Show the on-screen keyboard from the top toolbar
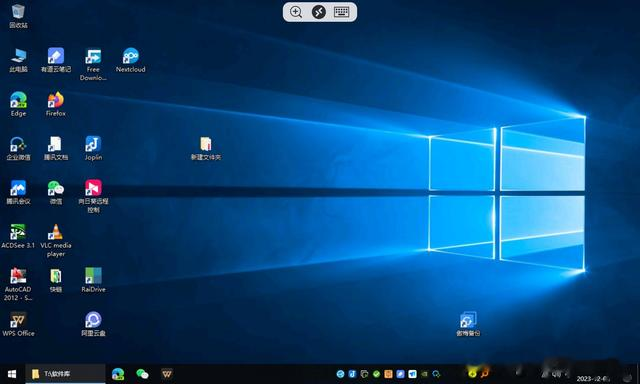This screenshot has width=640, height=384. [341, 12]
